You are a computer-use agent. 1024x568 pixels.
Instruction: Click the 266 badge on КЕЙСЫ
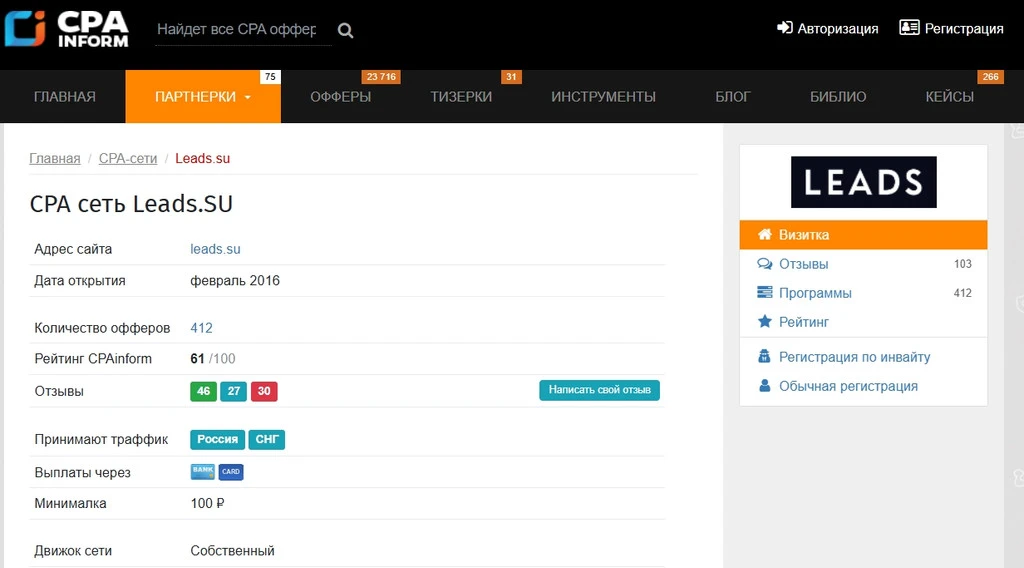point(990,76)
